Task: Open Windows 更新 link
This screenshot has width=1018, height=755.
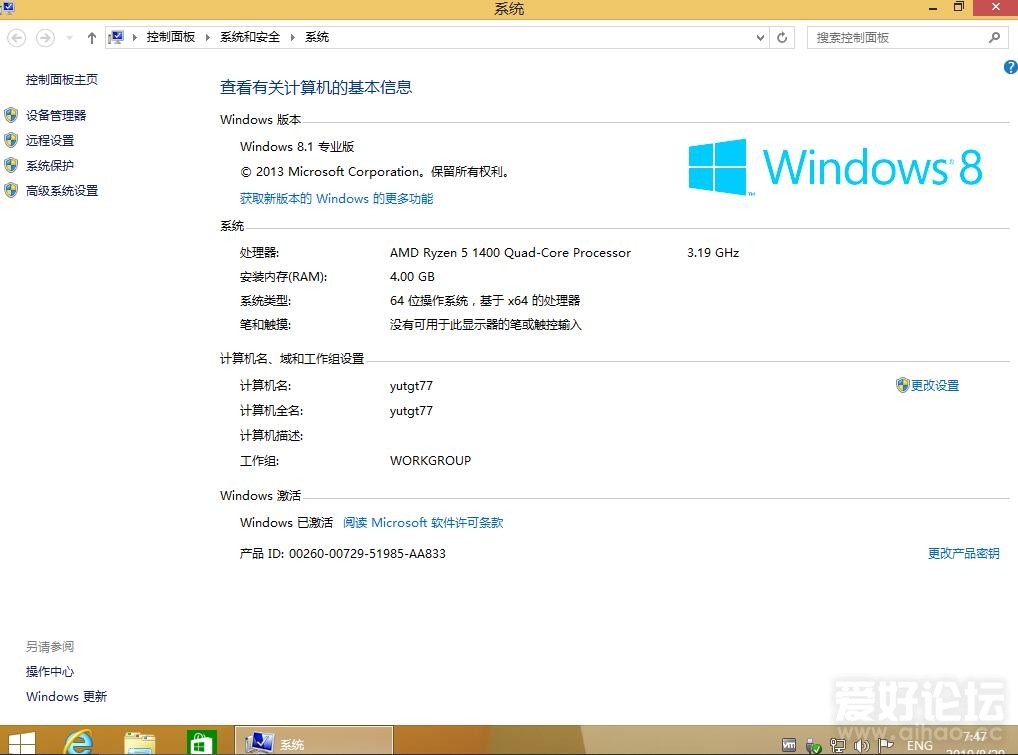Action: point(66,697)
